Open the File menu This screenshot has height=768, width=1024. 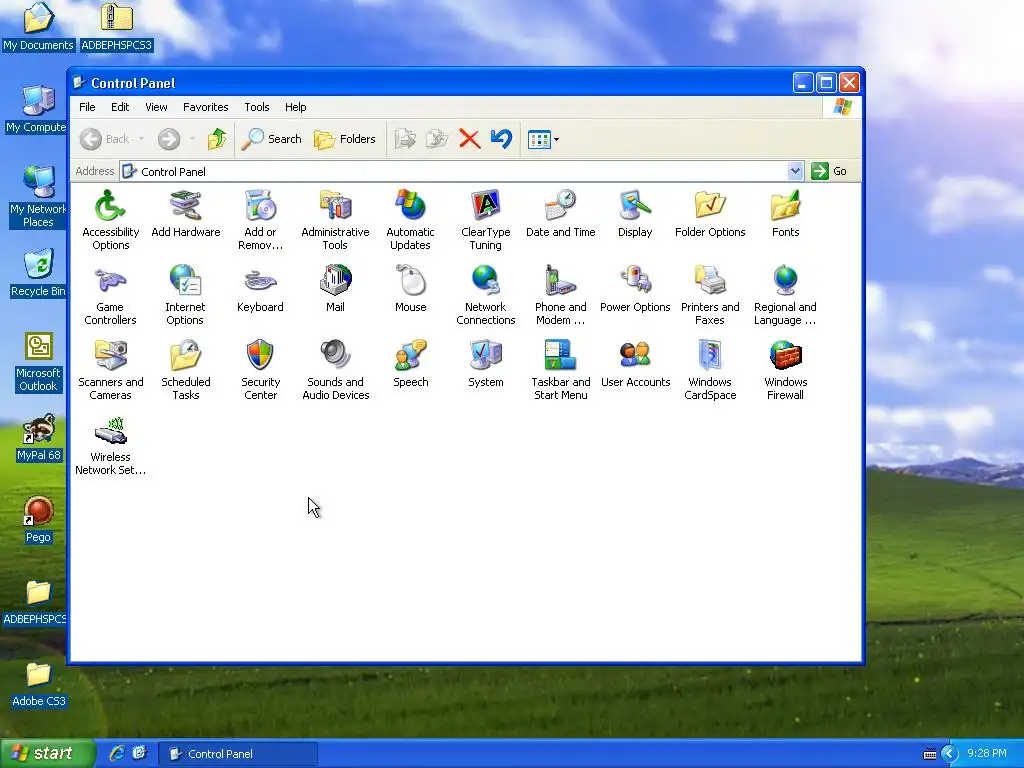coord(87,107)
